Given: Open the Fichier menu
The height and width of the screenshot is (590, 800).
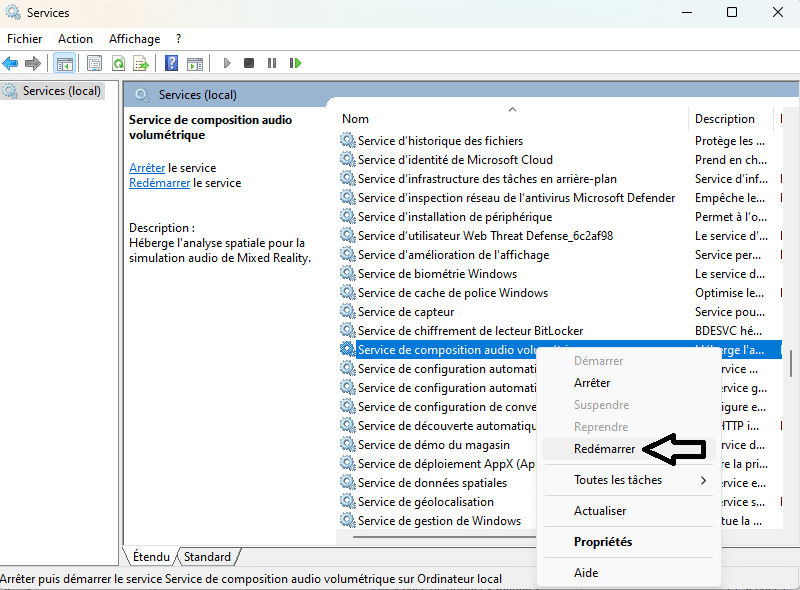Looking at the screenshot, I should [x=24, y=39].
